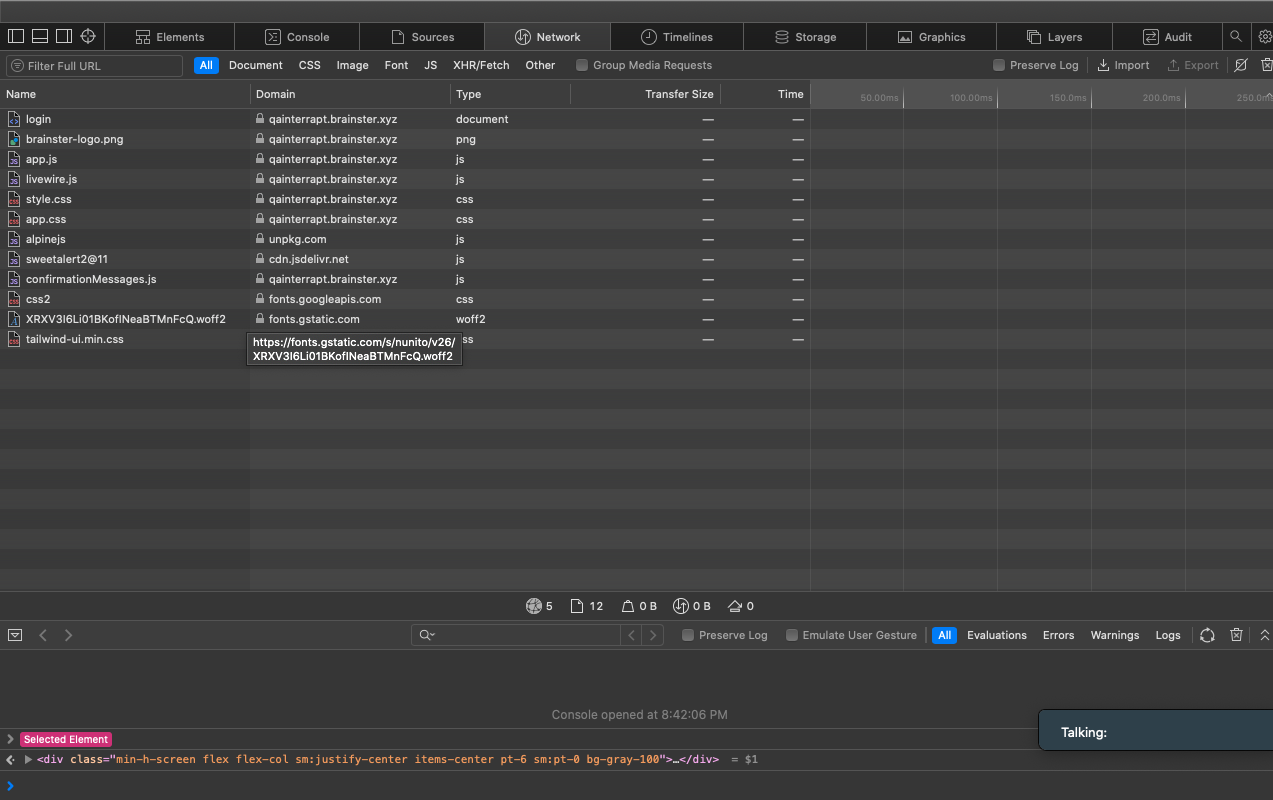Clear network items with the trash icon
The width and height of the screenshot is (1273, 800).
click(x=1265, y=65)
